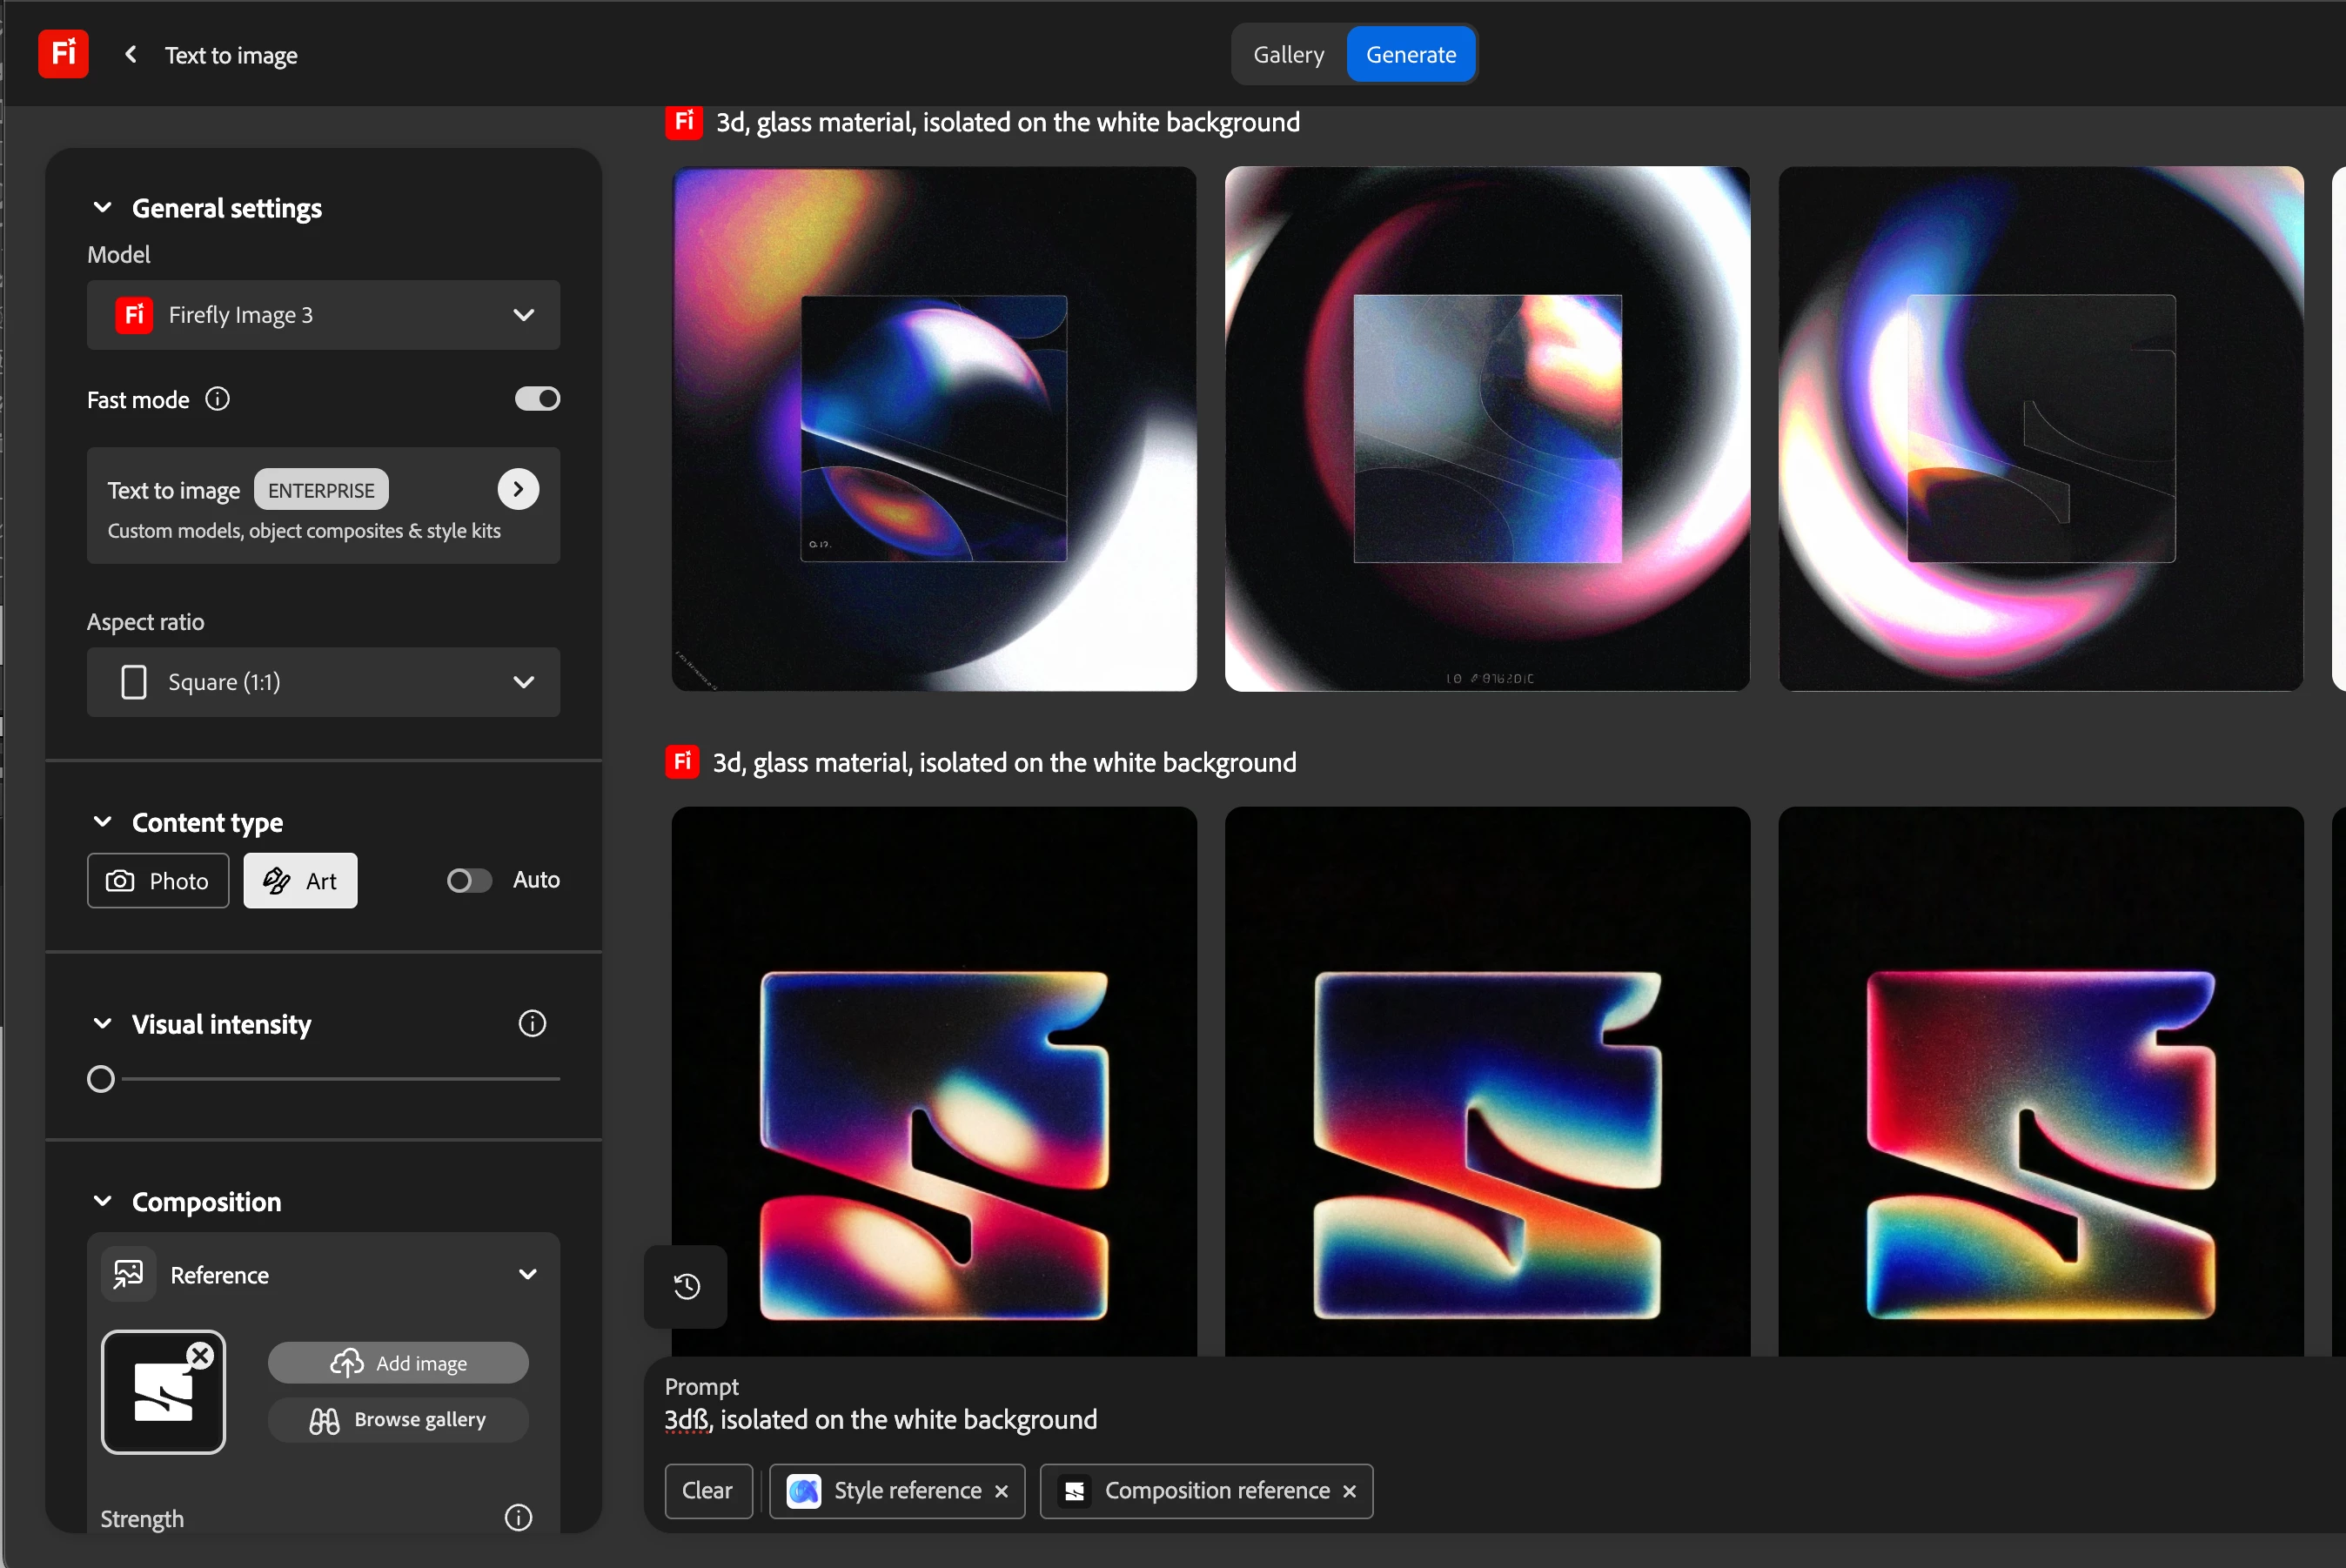Remove the Composition reference chip
This screenshot has height=1568, width=2346.
pyautogui.click(x=1349, y=1491)
